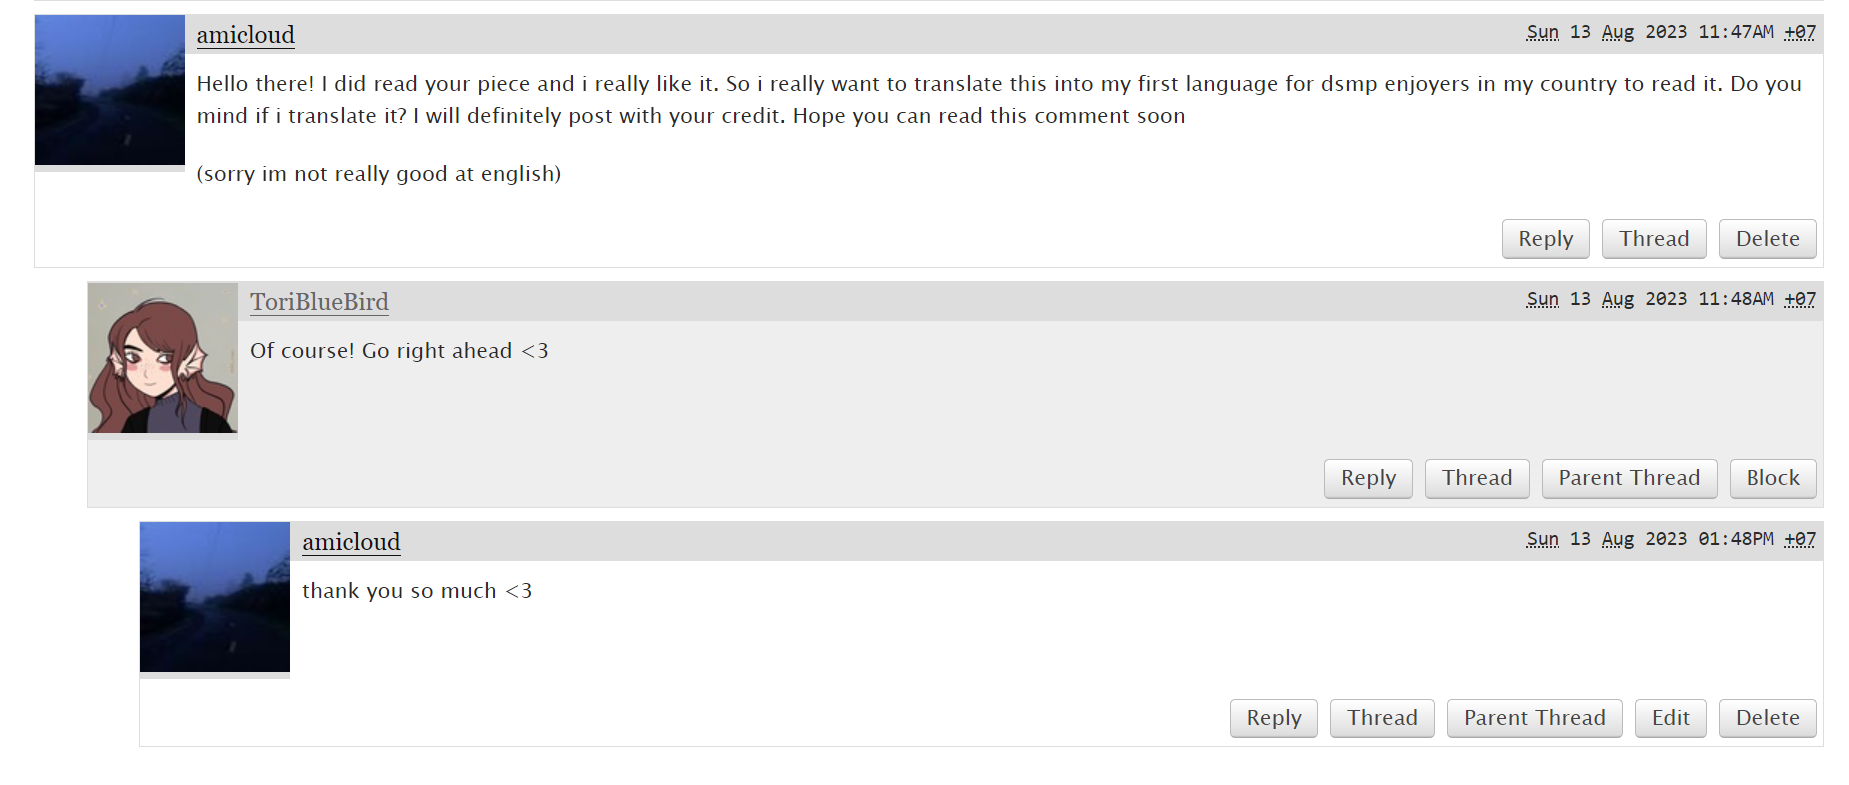Screen dimensions: 1849x785
Task: Open amicloud's avatar on the first comment
Action: (110, 90)
